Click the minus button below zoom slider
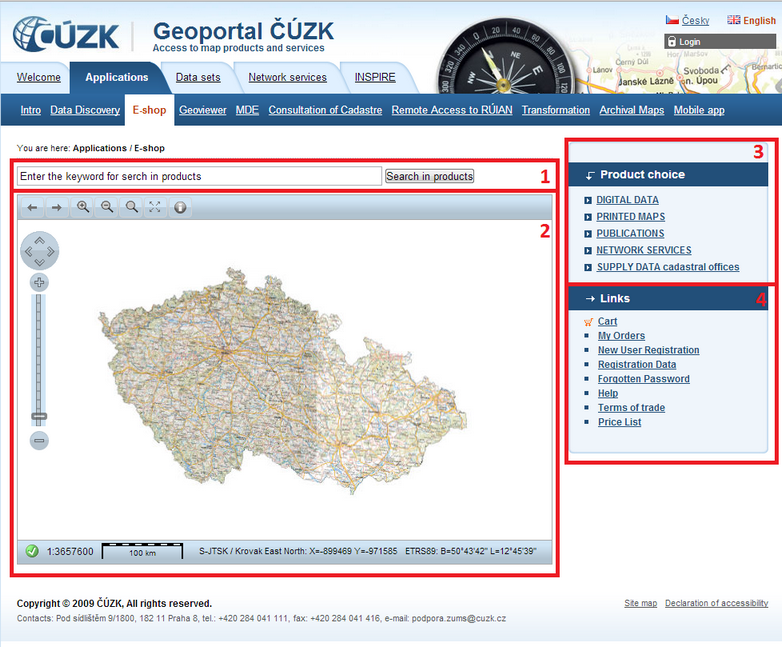The width and height of the screenshot is (782, 647). [40, 440]
